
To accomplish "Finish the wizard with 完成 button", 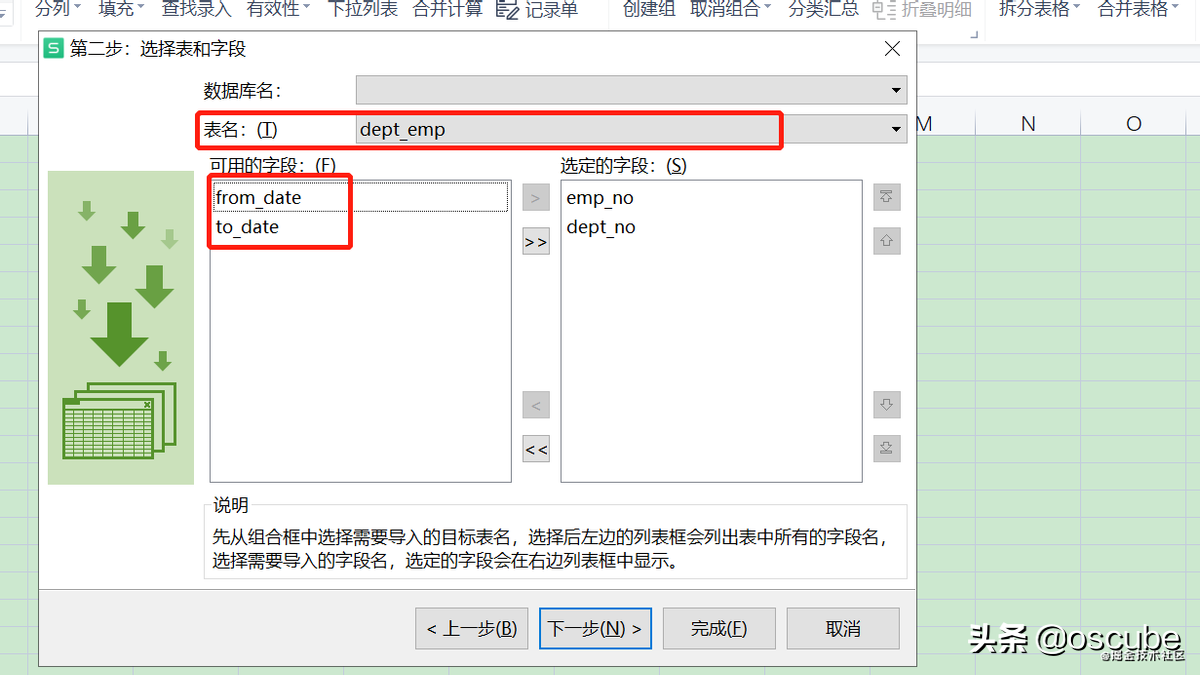I will click(719, 629).
